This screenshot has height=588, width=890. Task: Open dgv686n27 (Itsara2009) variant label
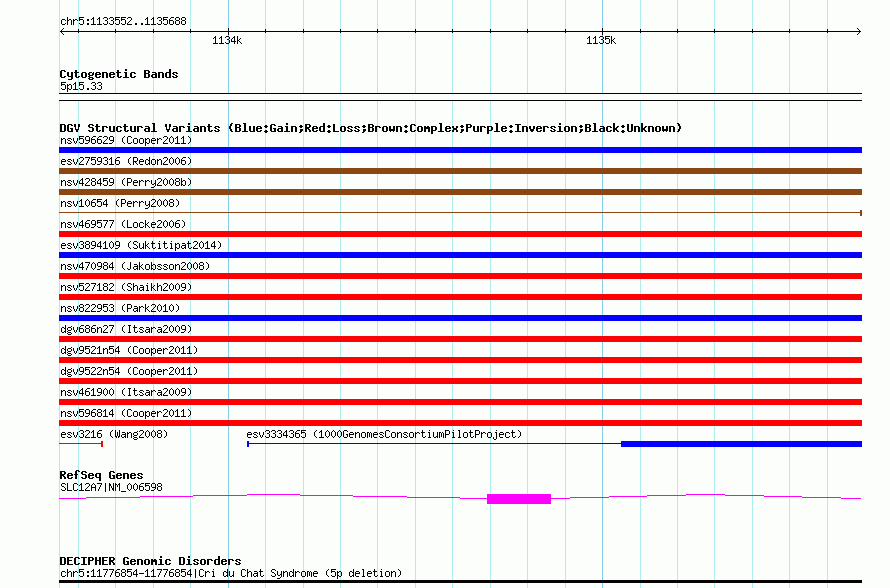126,329
